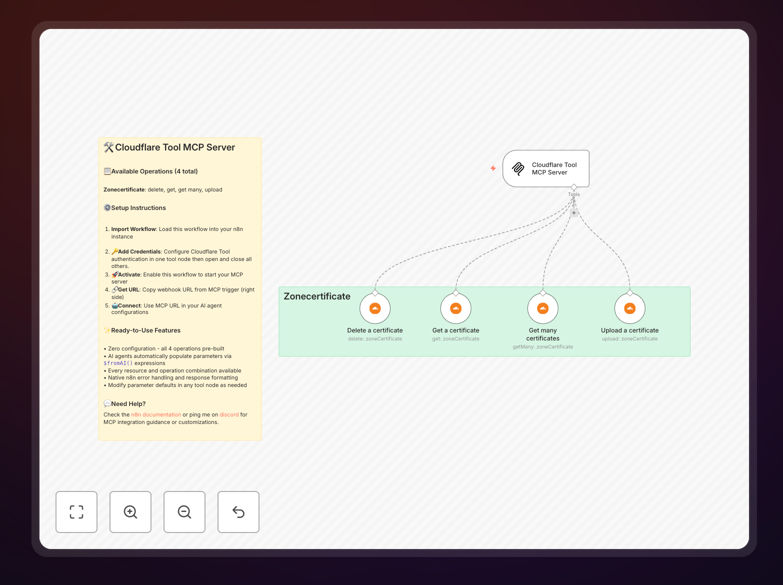Click Available Operations (4 total) heading
The width and height of the screenshot is (783, 585).
click(150, 171)
